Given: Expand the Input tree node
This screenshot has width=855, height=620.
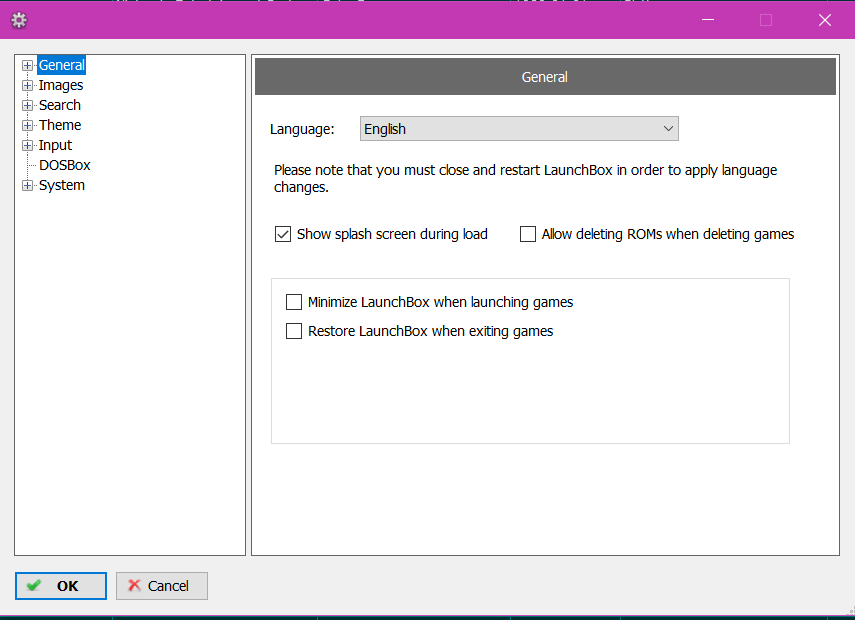Looking at the screenshot, I should point(27,146).
